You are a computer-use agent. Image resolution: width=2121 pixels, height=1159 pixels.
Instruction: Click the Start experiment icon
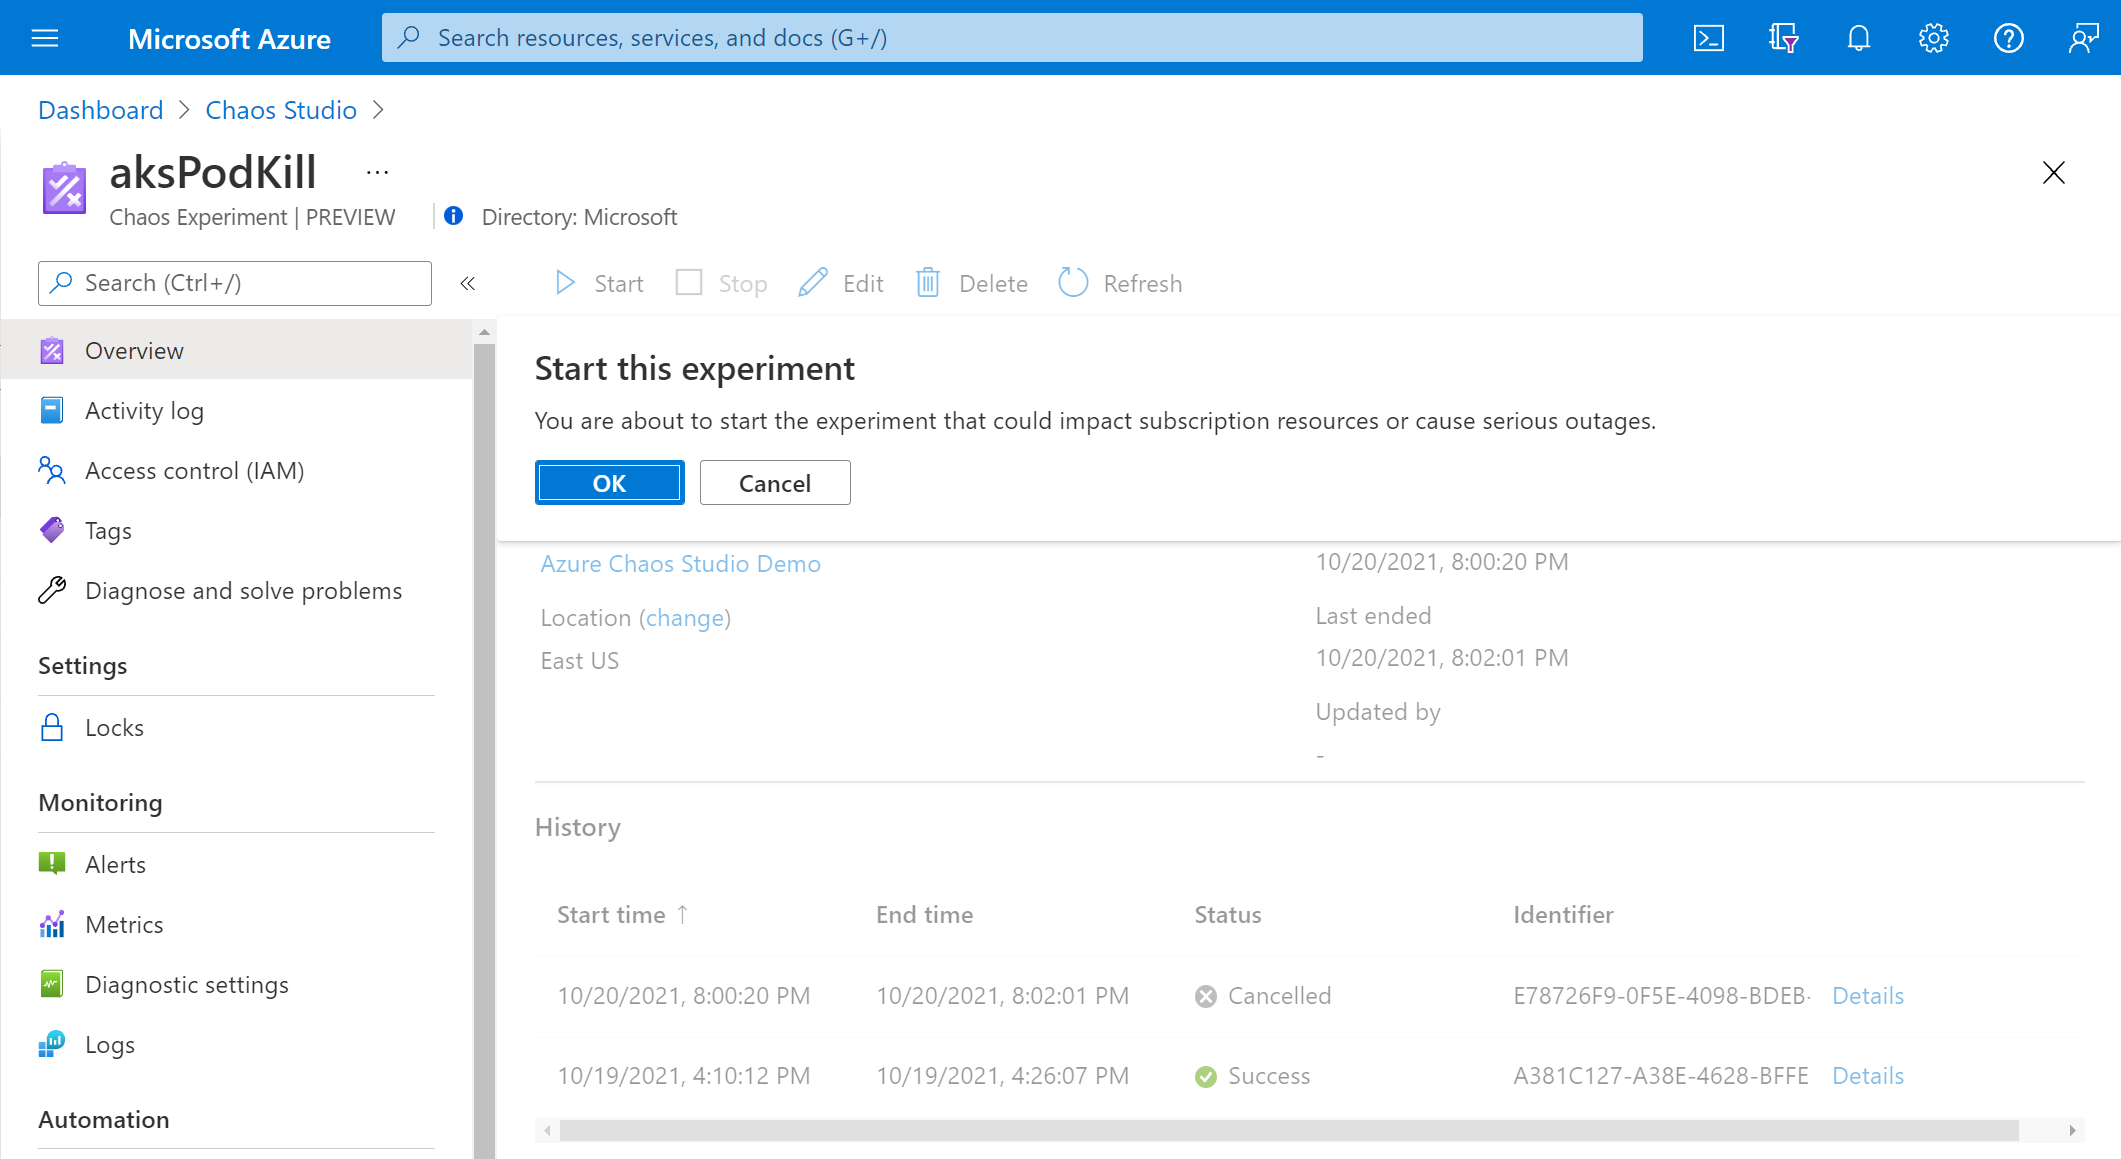tap(565, 281)
